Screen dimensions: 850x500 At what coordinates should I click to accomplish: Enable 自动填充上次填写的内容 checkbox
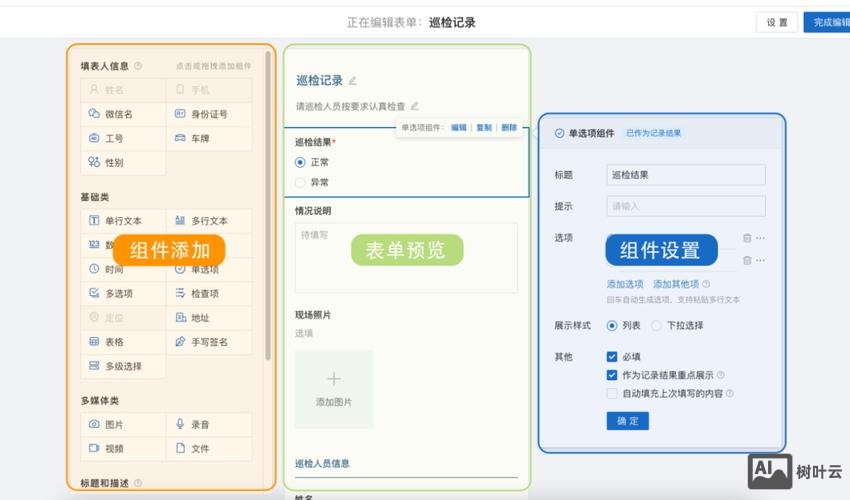(612, 393)
